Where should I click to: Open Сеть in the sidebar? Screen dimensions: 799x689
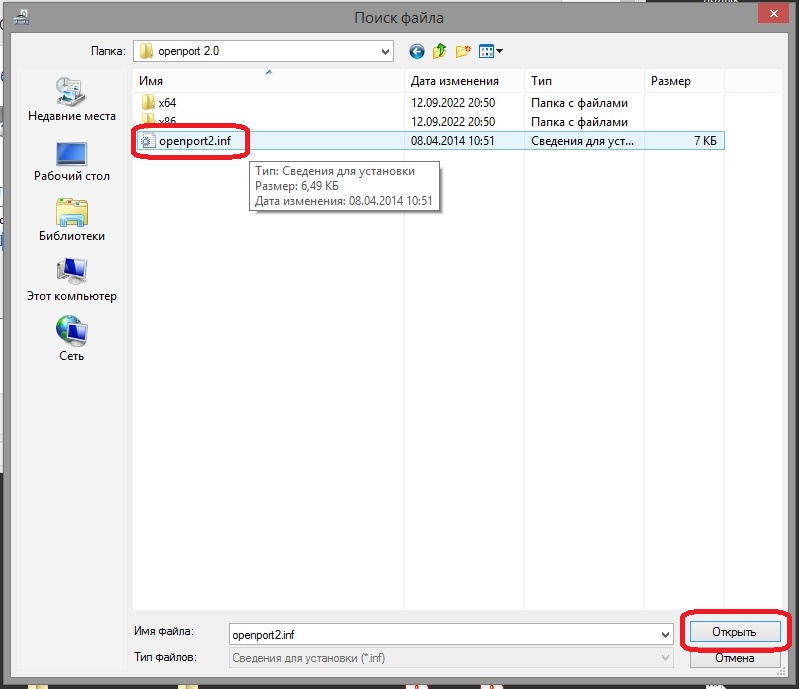coord(71,339)
